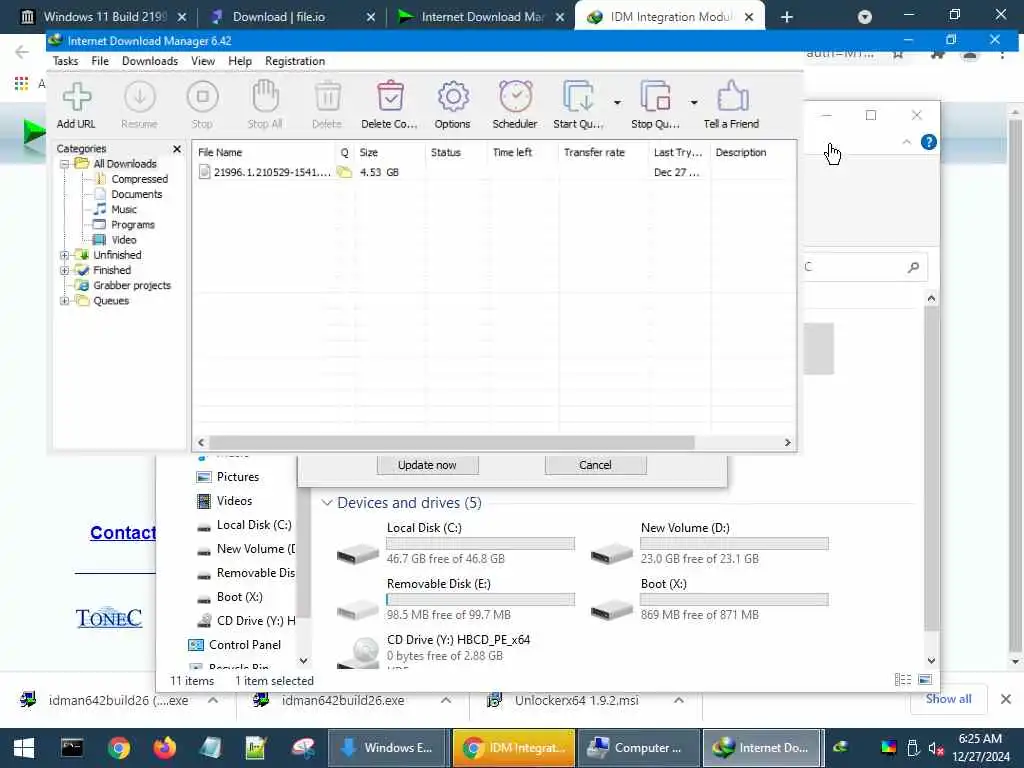1024x768 pixels.
Task: Open the Help menu
Action: click(240, 61)
